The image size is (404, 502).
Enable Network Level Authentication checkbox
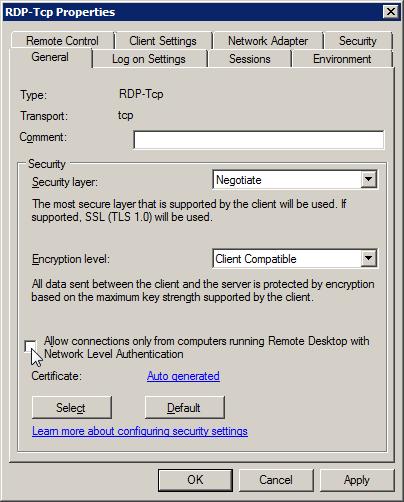click(30, 346)
